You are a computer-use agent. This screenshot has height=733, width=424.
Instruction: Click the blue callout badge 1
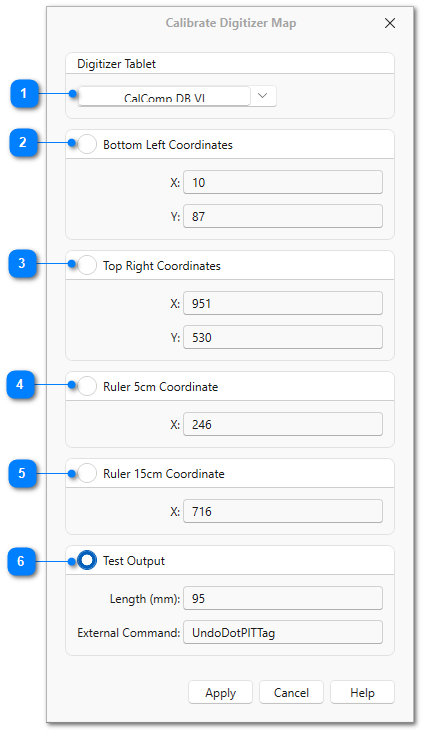pos(24,93)
